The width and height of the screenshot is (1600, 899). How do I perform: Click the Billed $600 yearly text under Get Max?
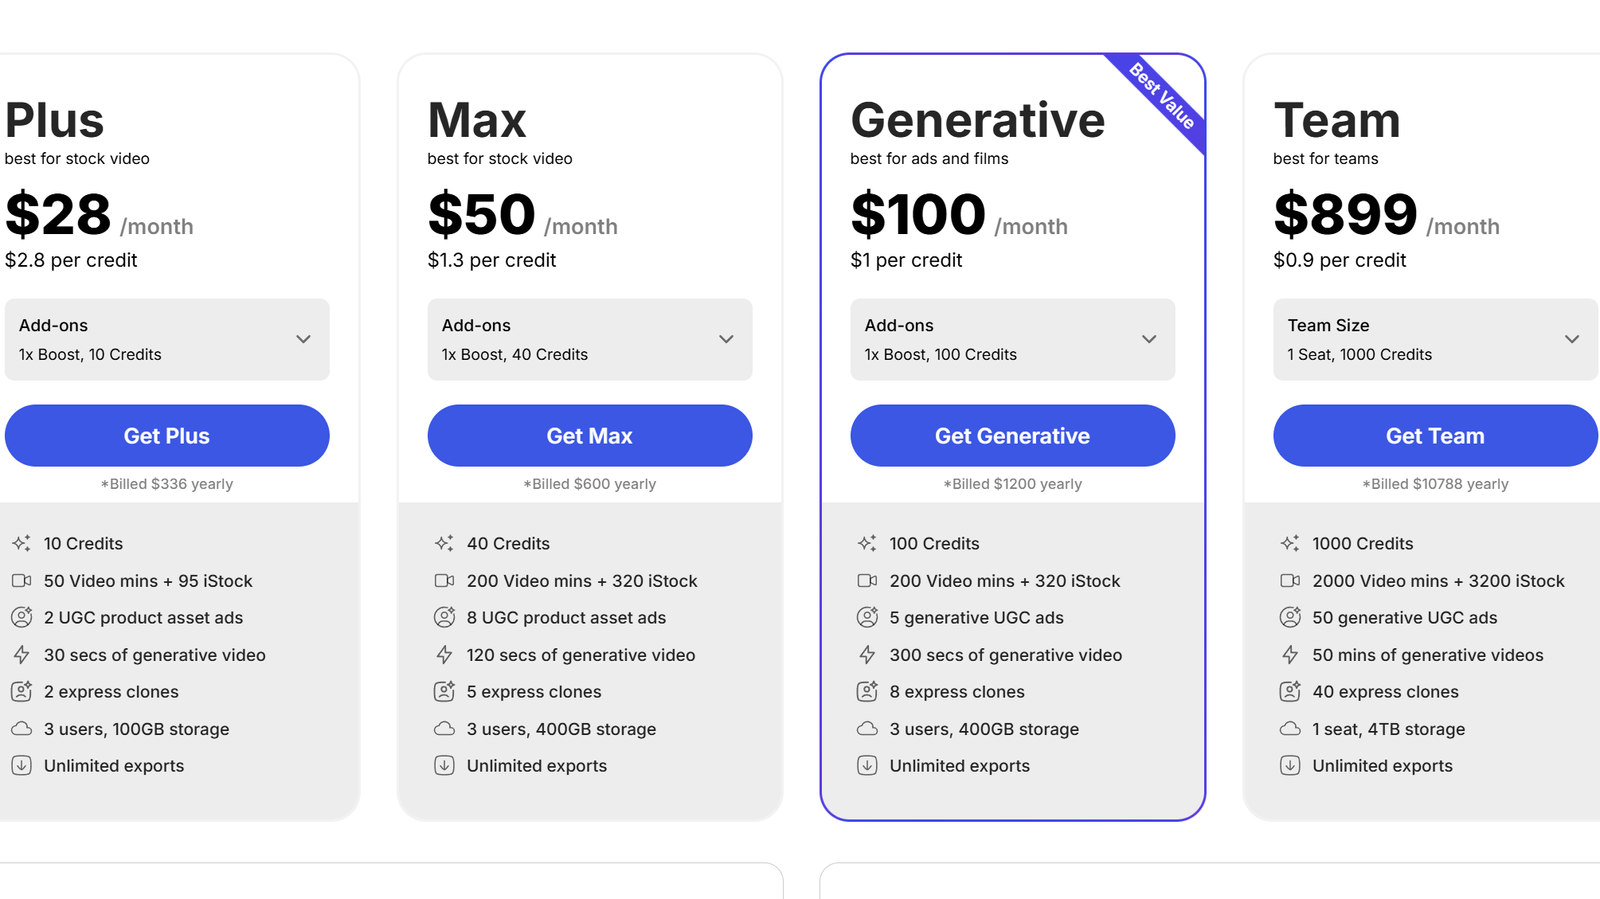589,483
